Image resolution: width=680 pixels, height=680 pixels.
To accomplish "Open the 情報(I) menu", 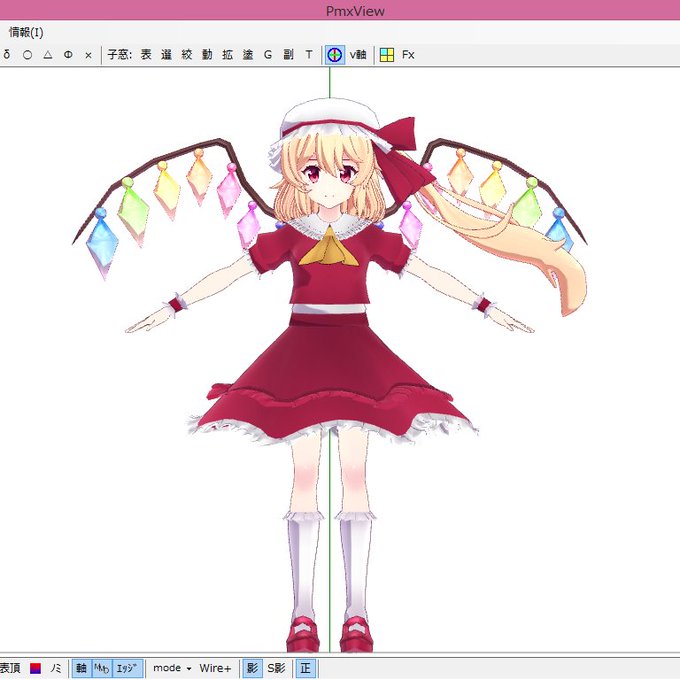I will coord(26,32).
